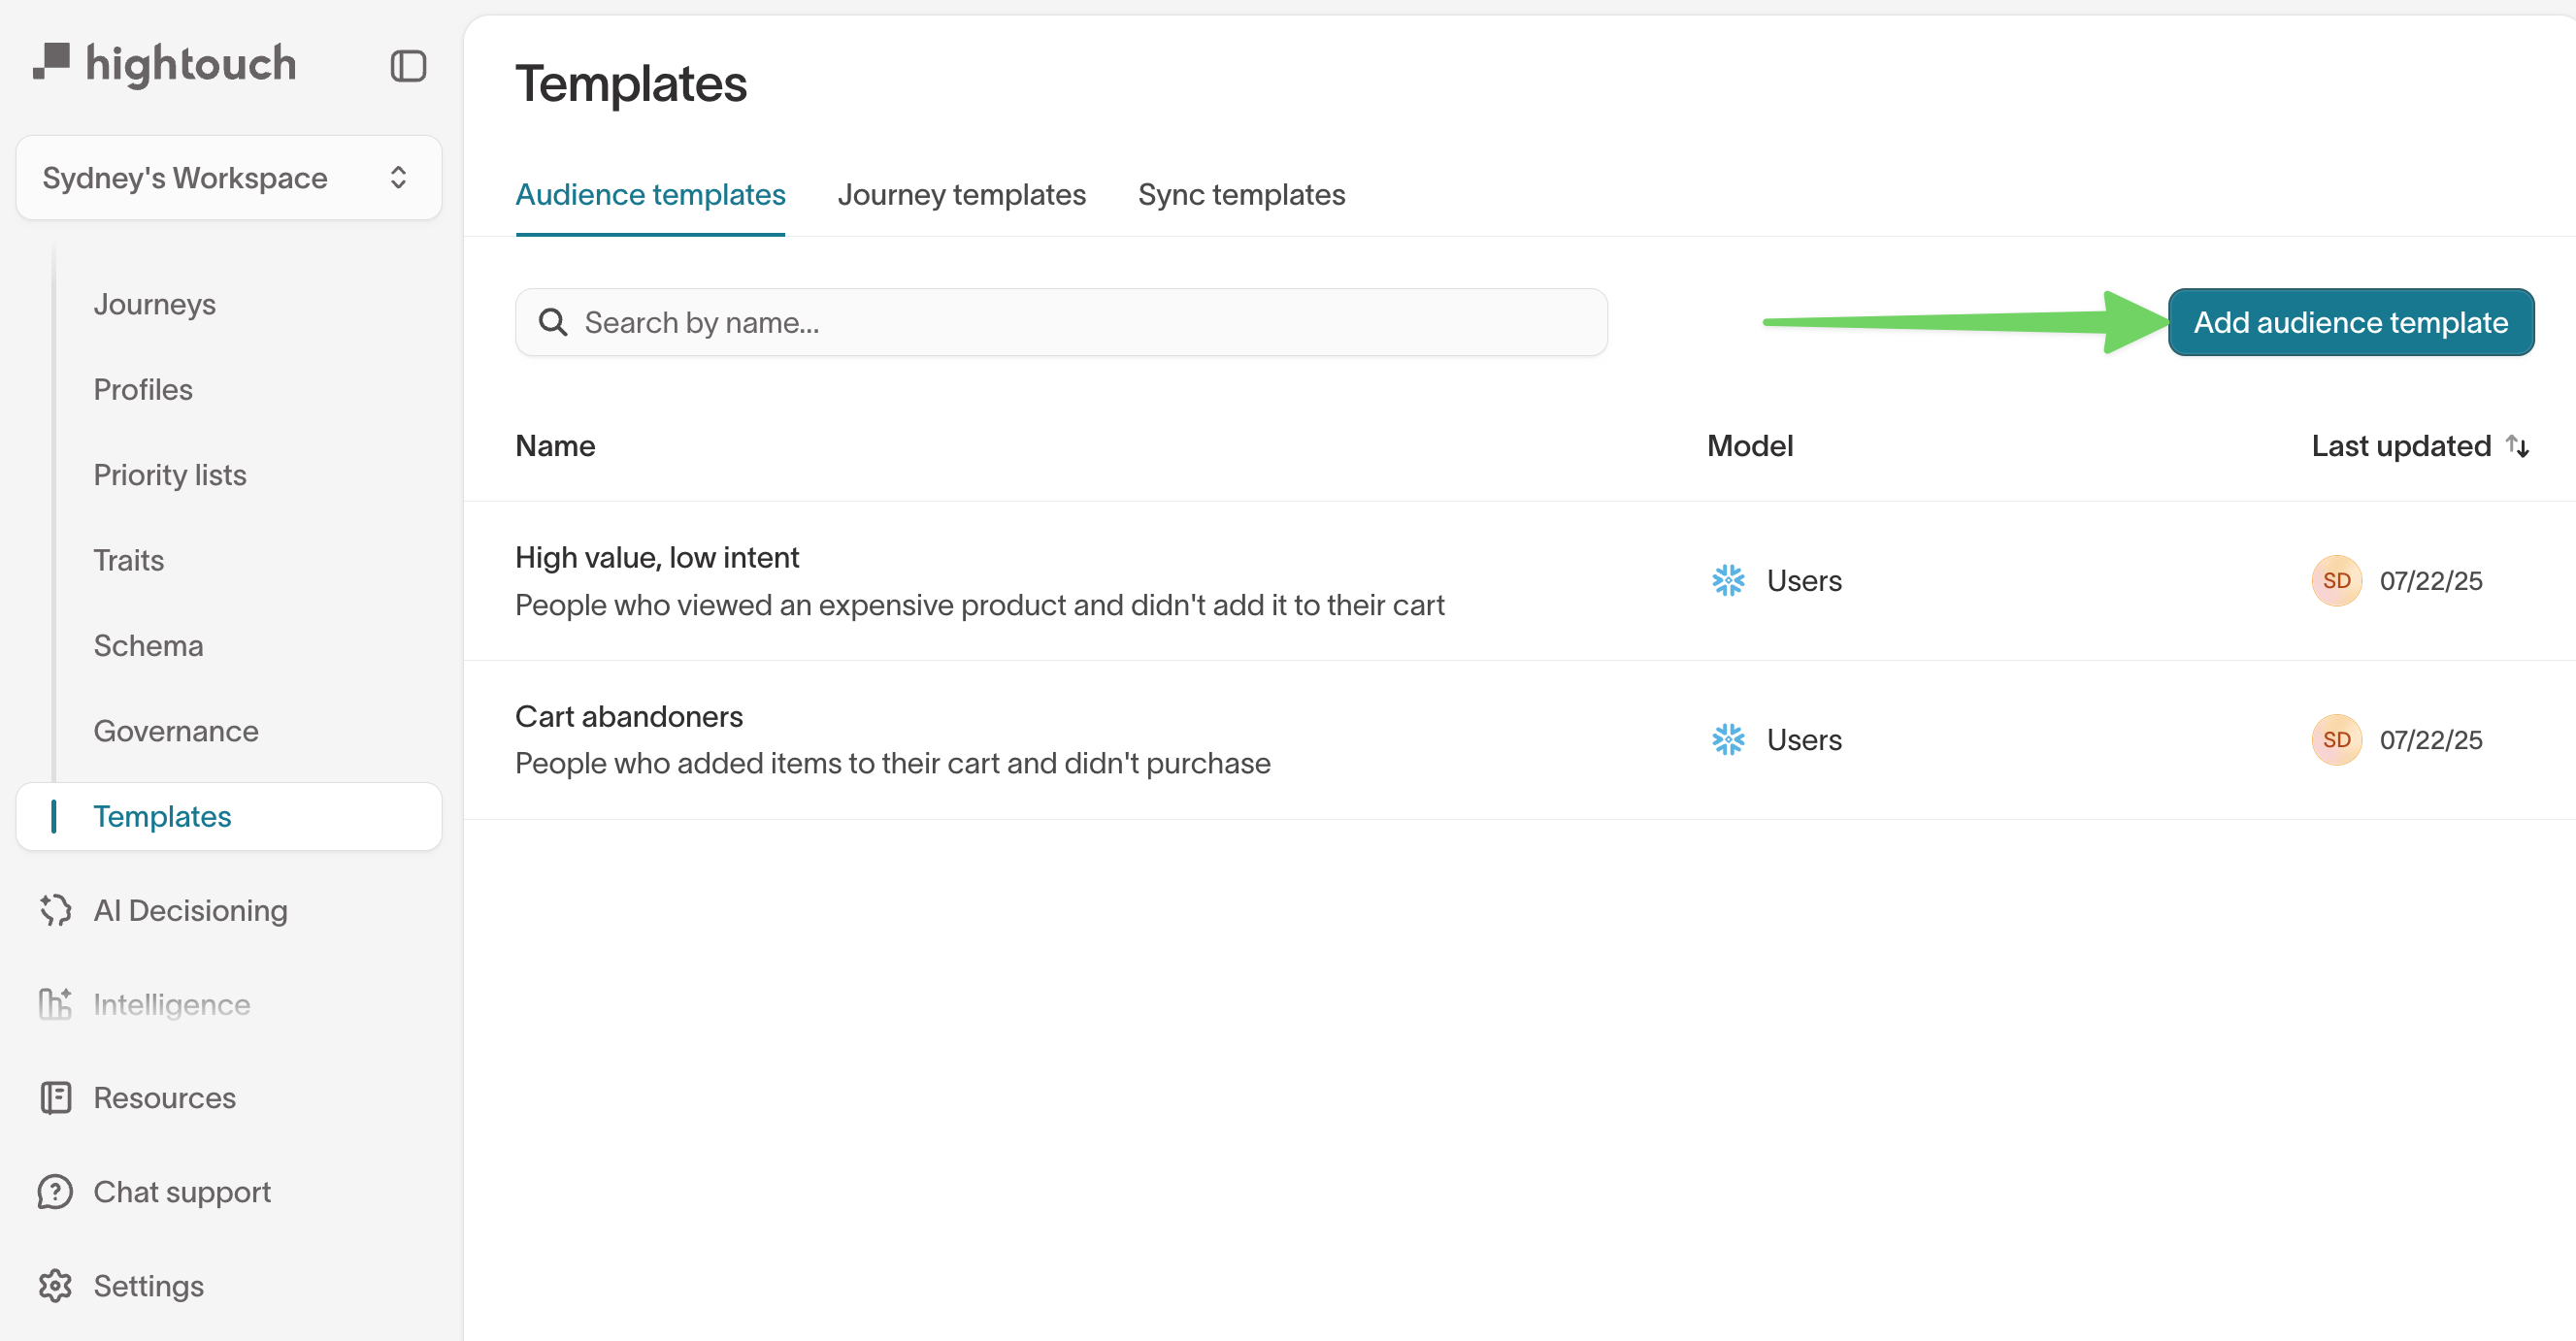This screenshot has width=2576, height=1341.
Task: Click the Hightouch logo
Action: pyautogui.click(x=165, y=63)
